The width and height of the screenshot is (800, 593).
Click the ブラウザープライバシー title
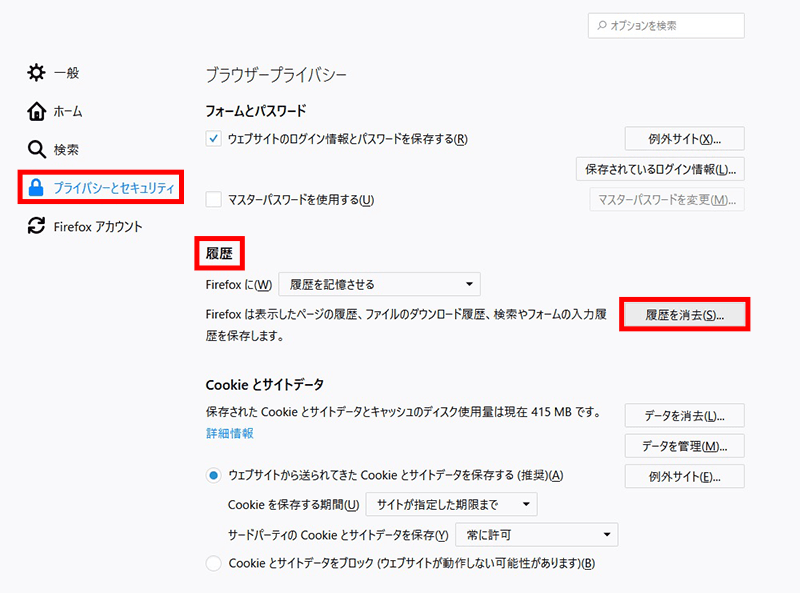pos(276,75)
